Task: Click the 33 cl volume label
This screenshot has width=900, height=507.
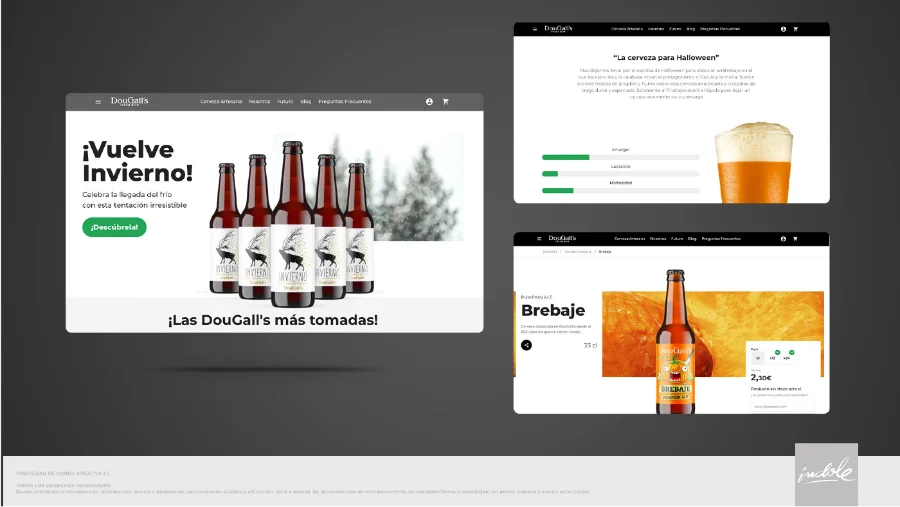Action: [590, 345]
